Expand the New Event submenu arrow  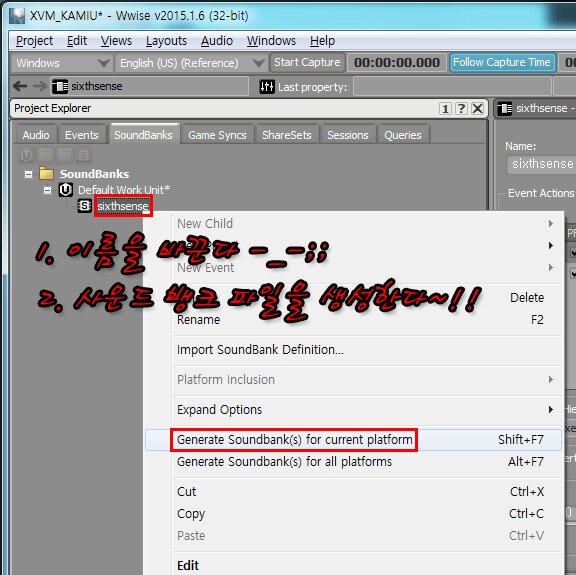tap(551, 267)
